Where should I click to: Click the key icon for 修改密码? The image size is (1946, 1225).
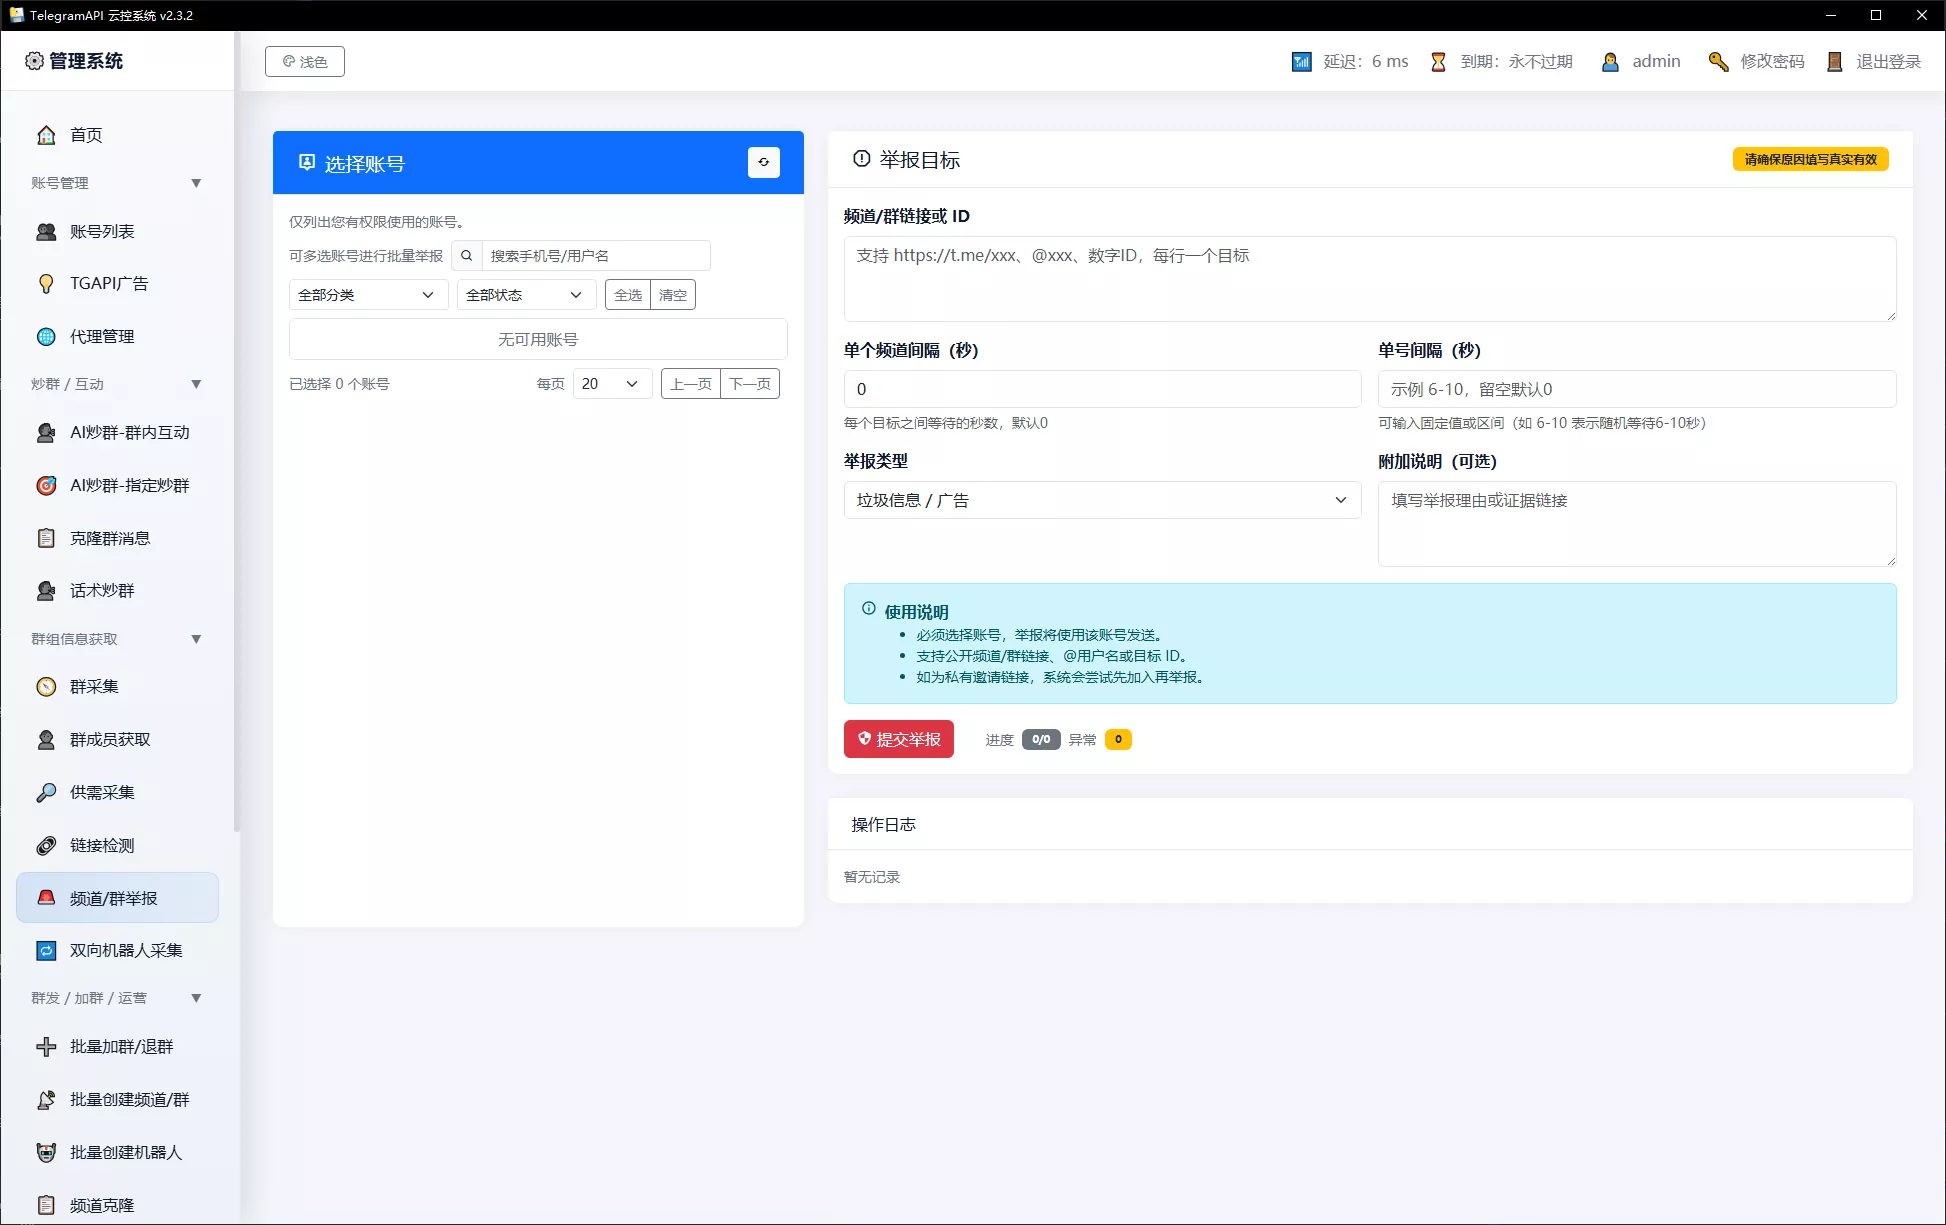(1718, 62)
